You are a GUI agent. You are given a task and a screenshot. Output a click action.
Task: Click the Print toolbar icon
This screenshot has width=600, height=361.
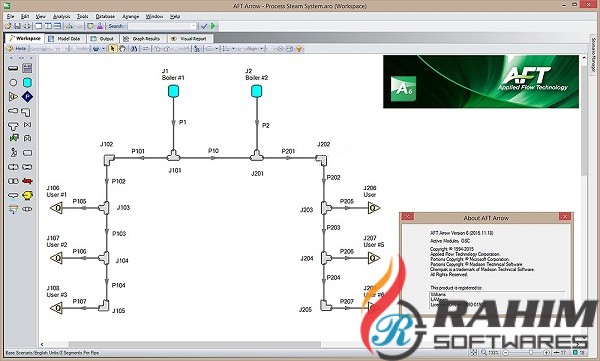pos(27,26)
